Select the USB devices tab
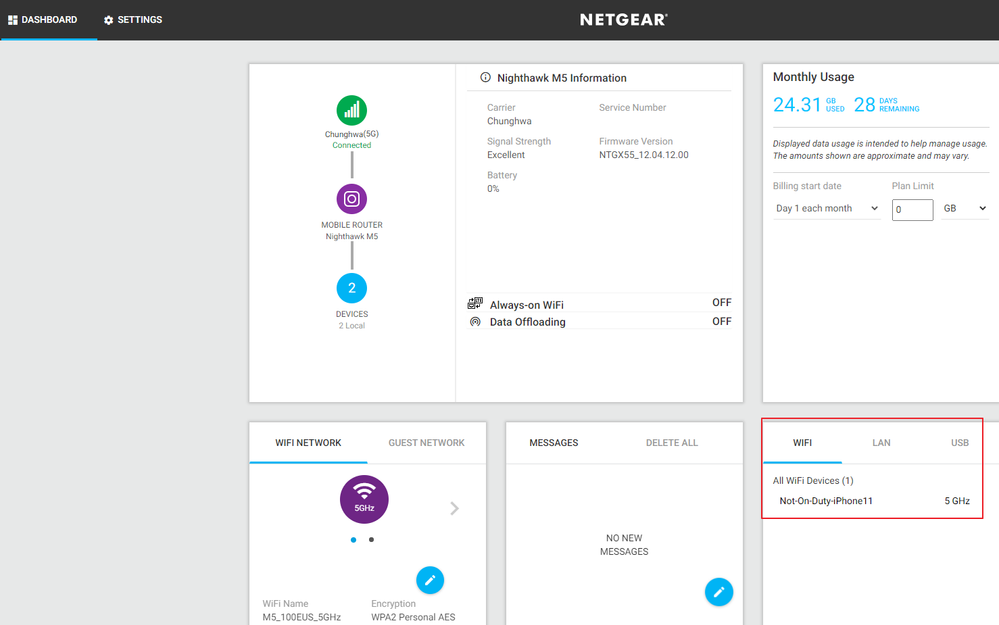The image size is (999, 625). [959, 443]
